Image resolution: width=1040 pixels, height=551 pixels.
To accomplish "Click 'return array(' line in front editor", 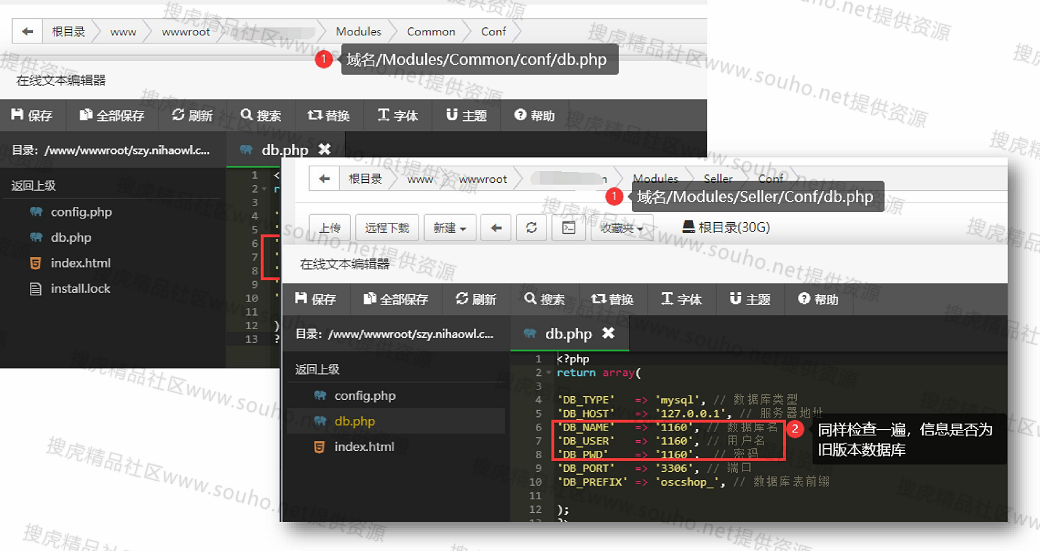I will point(598,373).
